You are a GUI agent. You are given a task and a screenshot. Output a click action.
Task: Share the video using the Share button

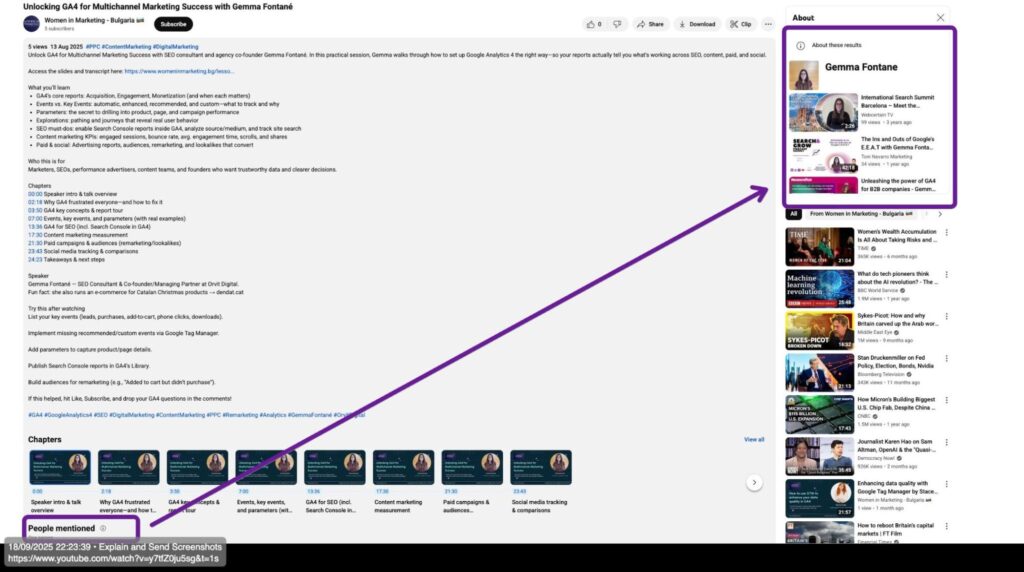pyautogui.click(x=651, y=24)
